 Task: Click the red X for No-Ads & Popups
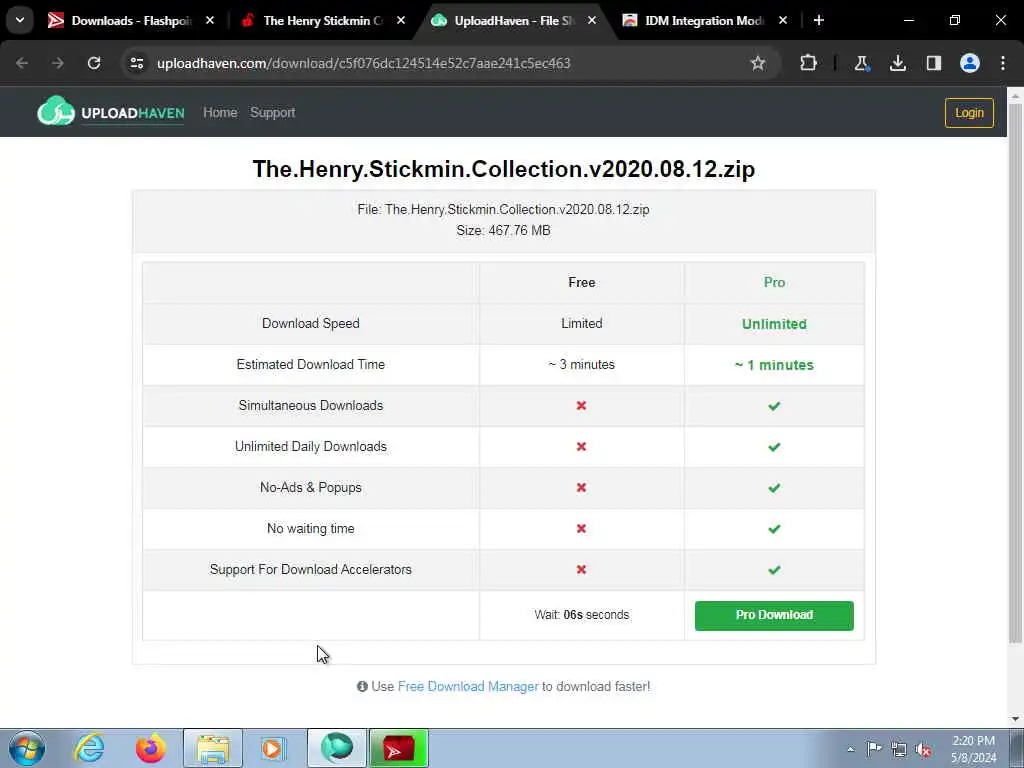(x=581, y=488)
